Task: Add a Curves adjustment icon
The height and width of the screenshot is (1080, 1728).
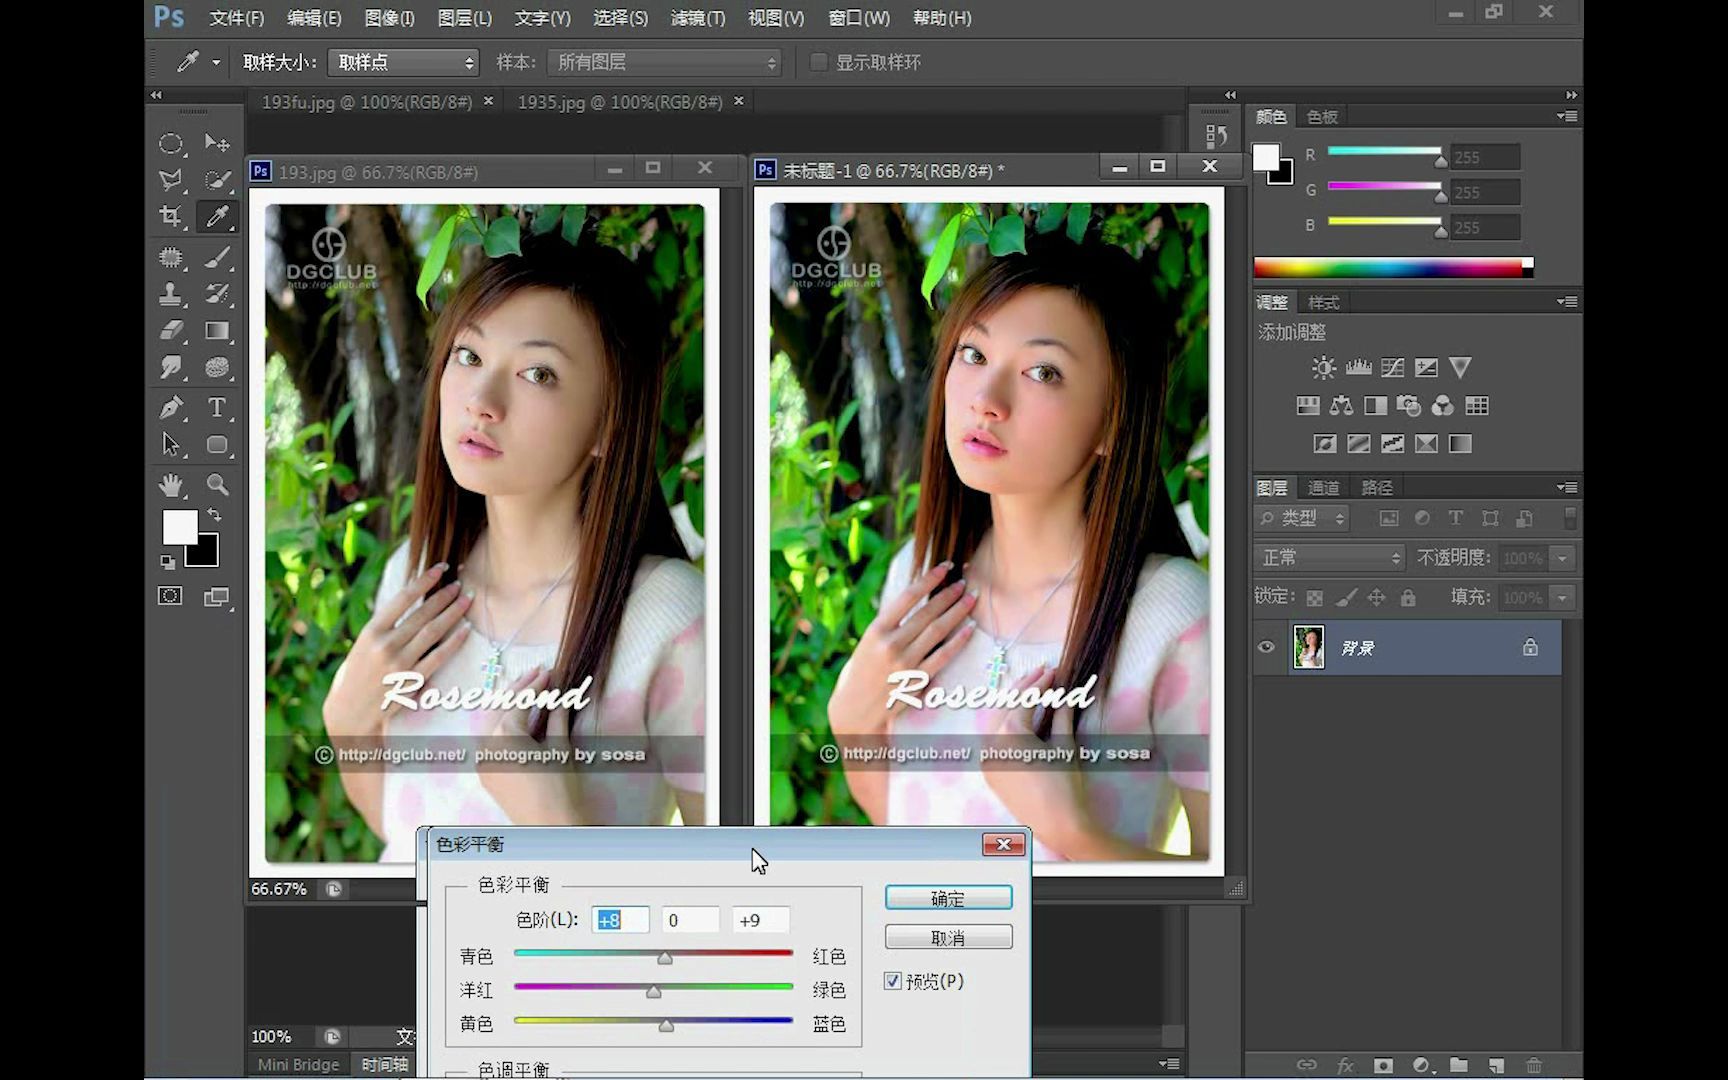Action: pos(1392,368)
